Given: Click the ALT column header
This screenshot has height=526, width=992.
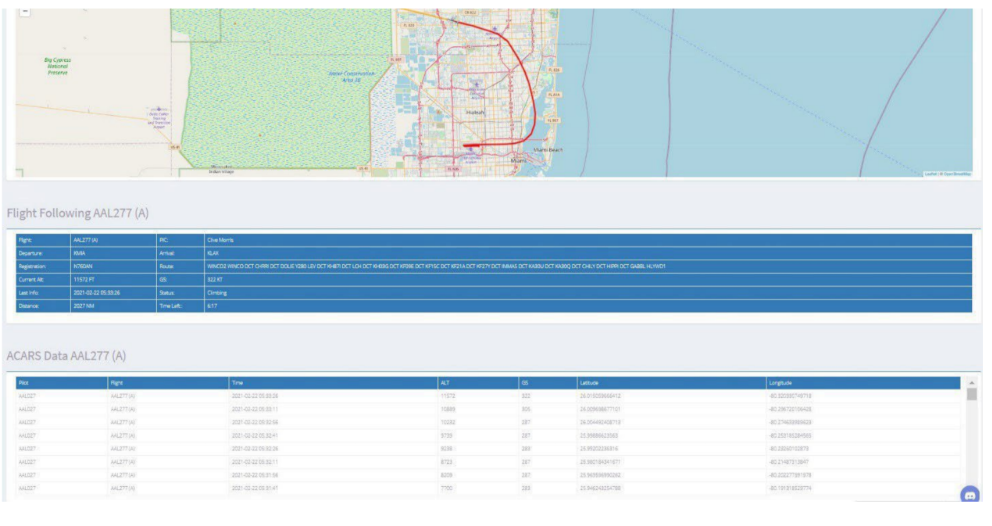Looking at the screenshot, I should coord(445,382).
